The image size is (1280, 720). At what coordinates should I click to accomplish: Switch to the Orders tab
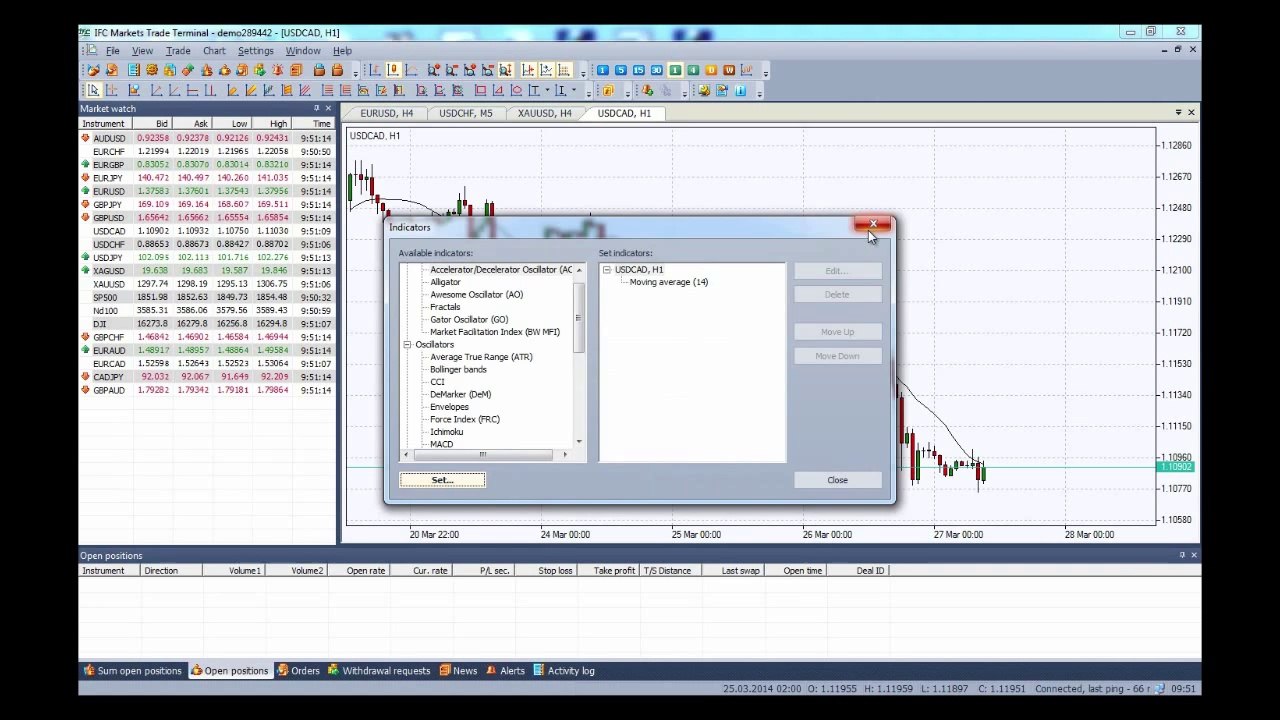click(x=298, y=671)
